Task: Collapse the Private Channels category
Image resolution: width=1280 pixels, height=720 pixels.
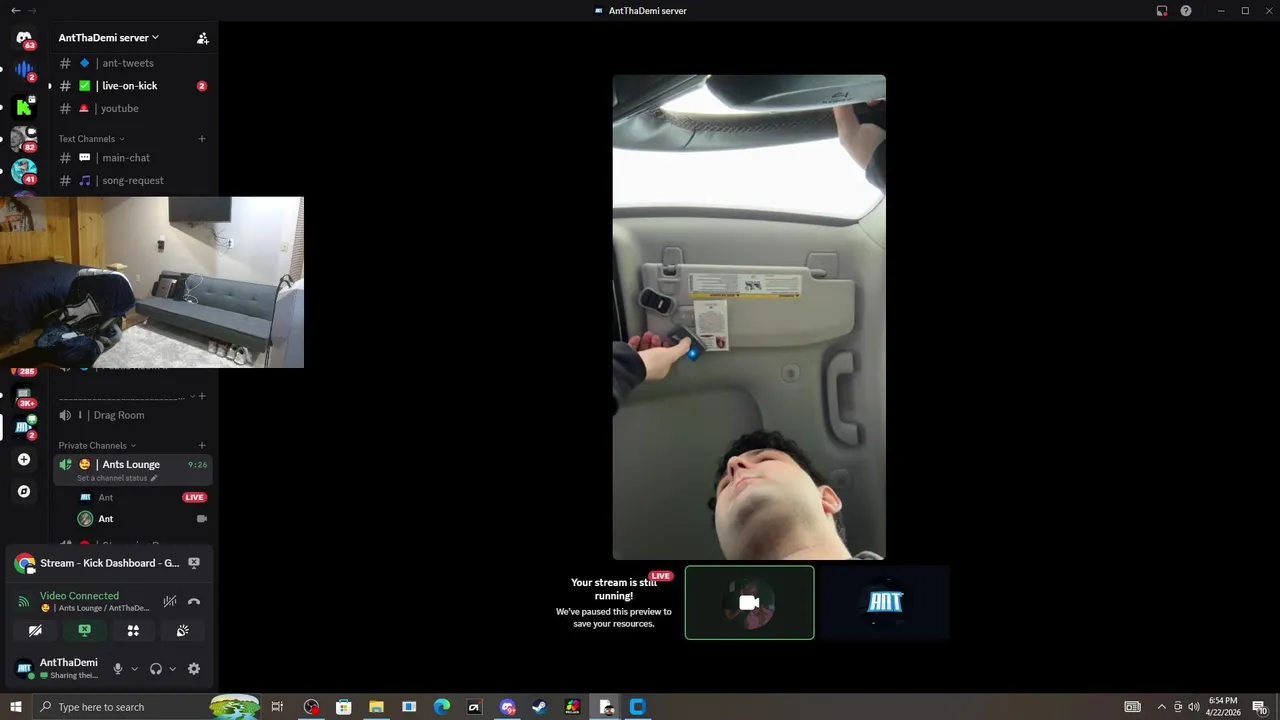Action: coord(97,446)
